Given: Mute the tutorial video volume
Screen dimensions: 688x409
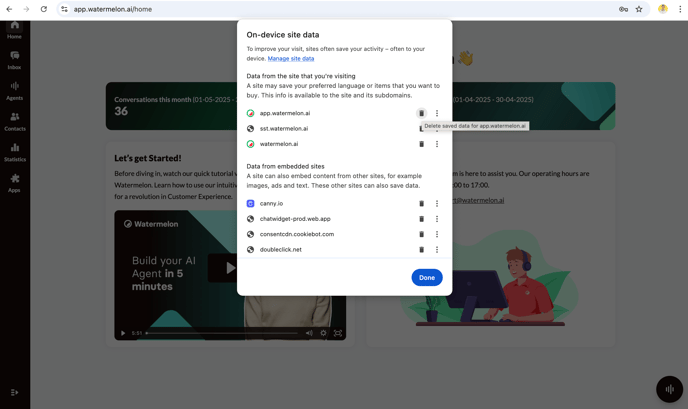Looking at the screenshot, I should [309, 333].
